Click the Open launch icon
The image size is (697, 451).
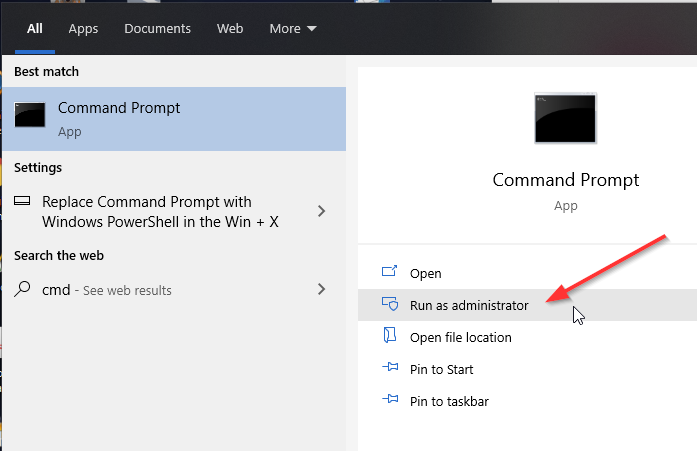coord(389,271)
